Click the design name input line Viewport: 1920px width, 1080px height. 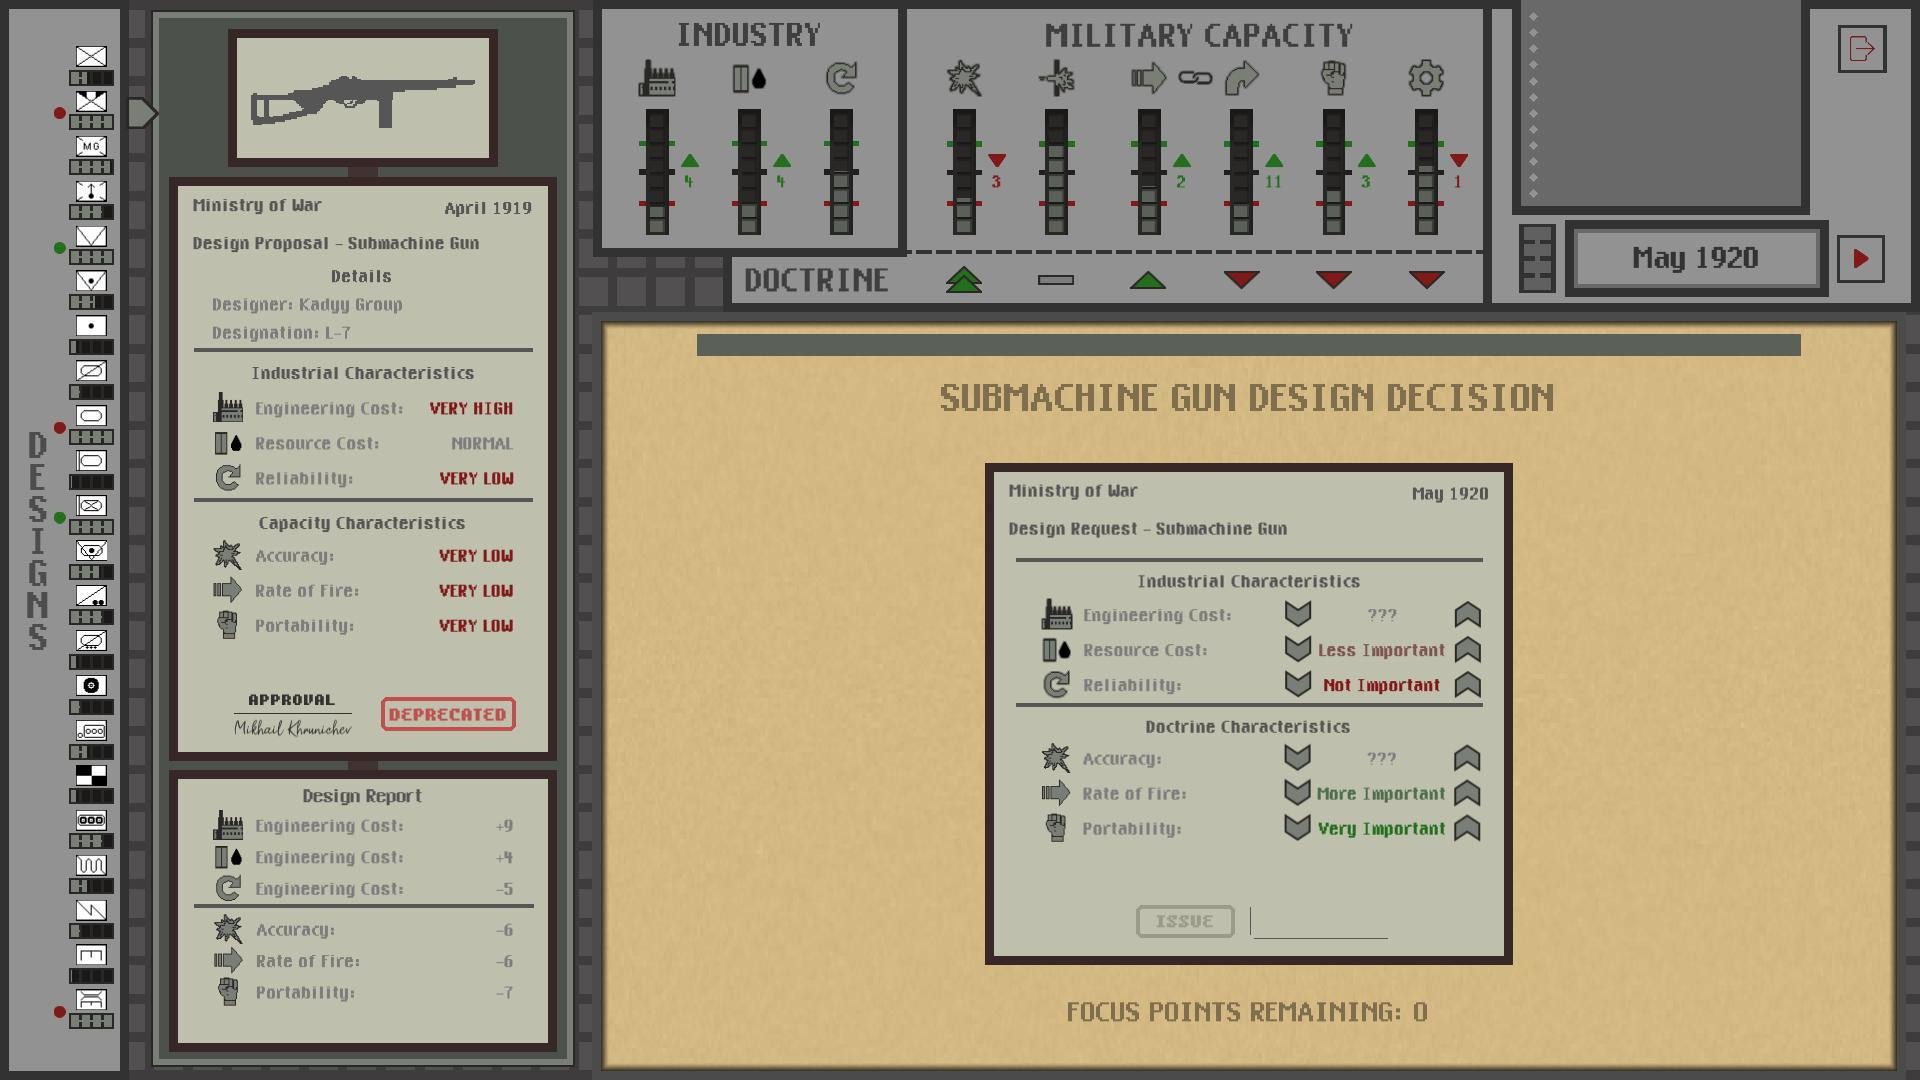point(1320,922)
